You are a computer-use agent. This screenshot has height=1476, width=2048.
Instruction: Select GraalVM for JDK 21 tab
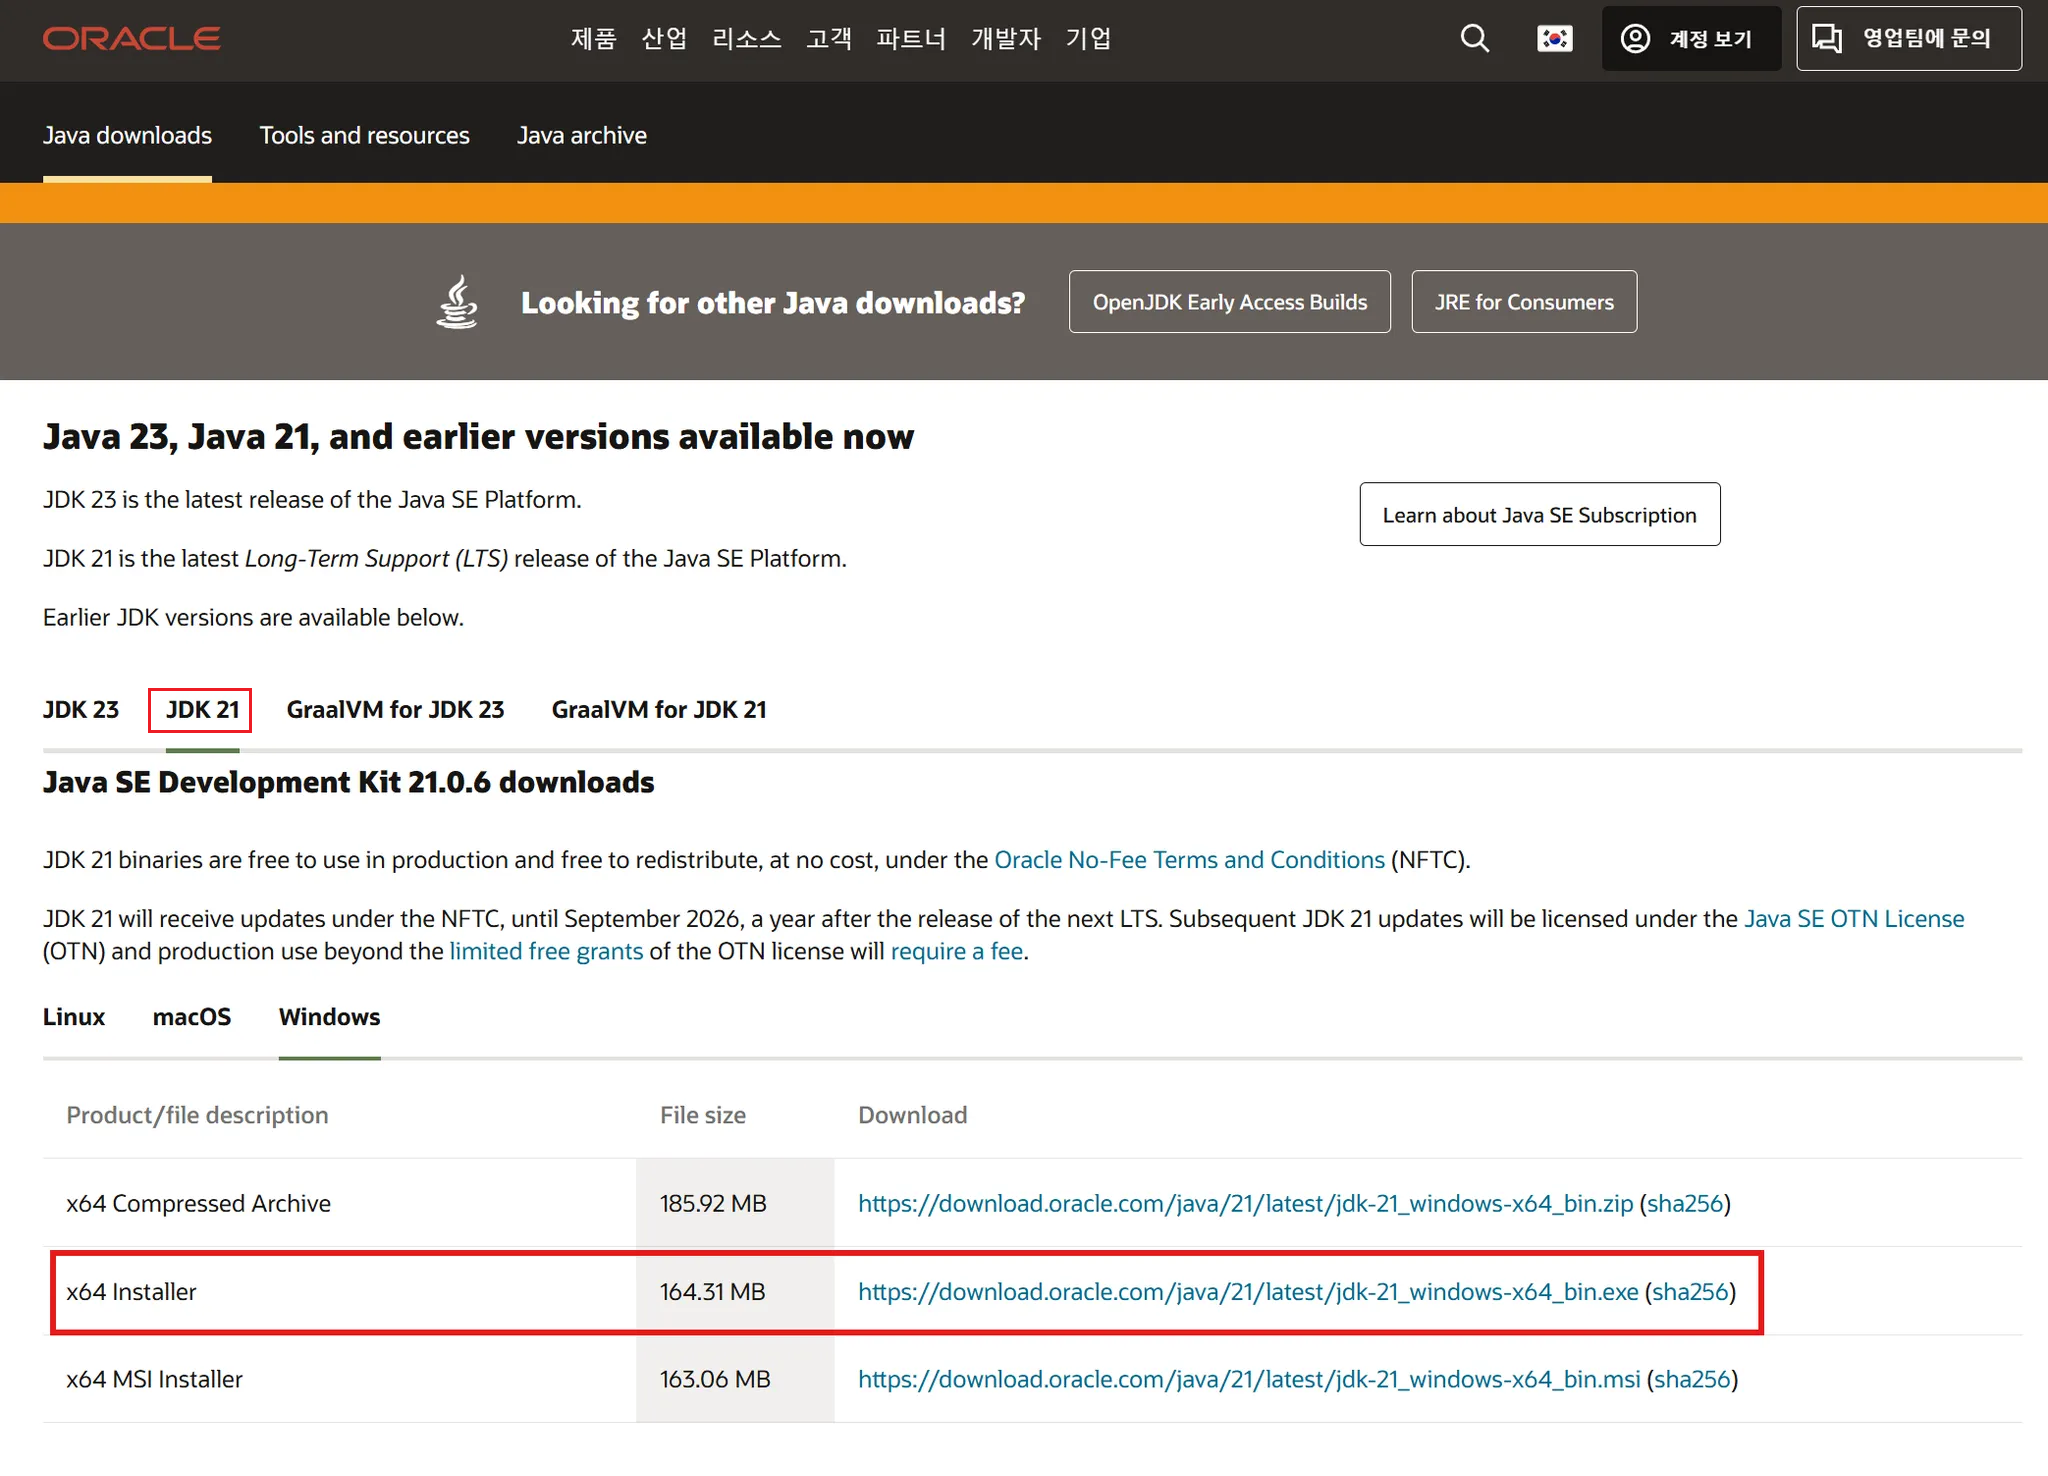click(658, 710)
